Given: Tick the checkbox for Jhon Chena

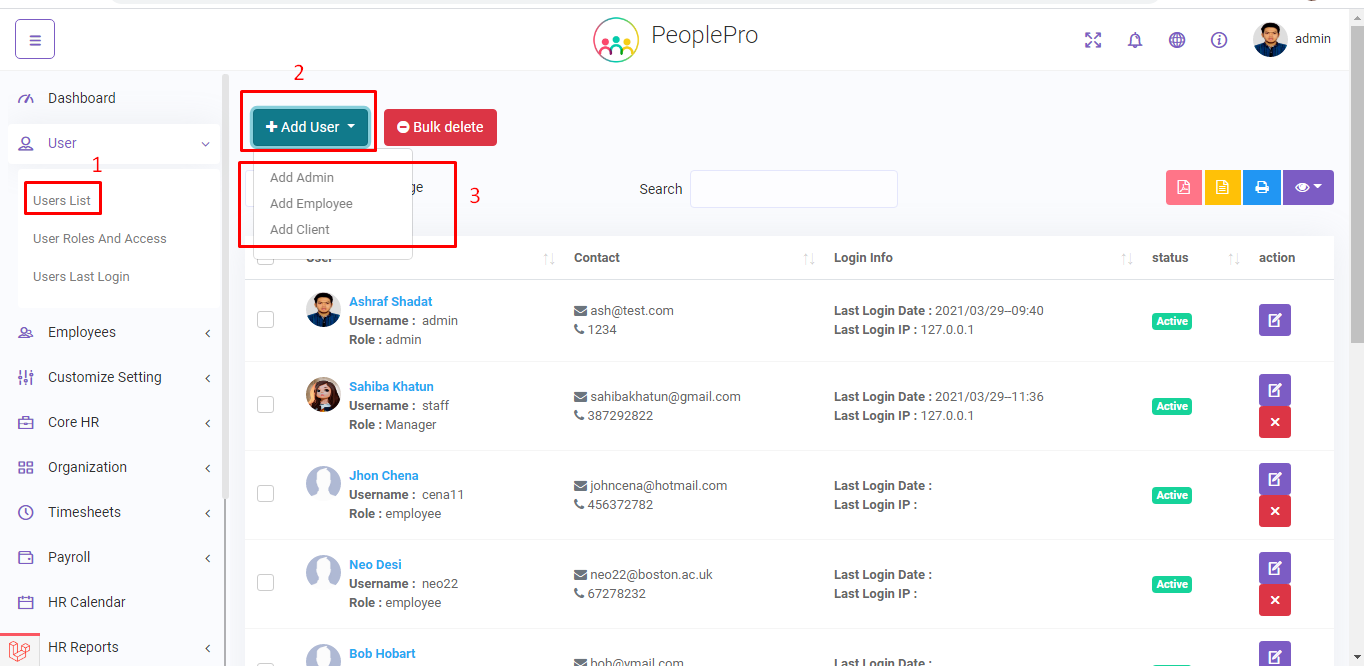Looking at the screenshot, I should [266, 494].
